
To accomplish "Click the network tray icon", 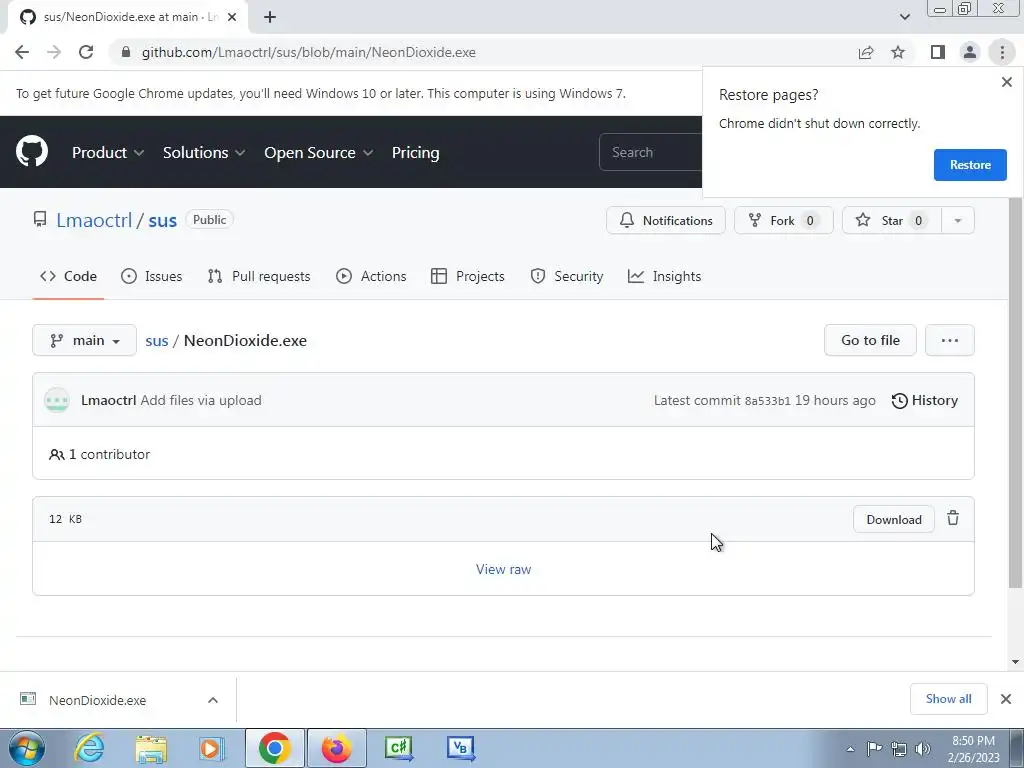I will click(x=899, y=749).
